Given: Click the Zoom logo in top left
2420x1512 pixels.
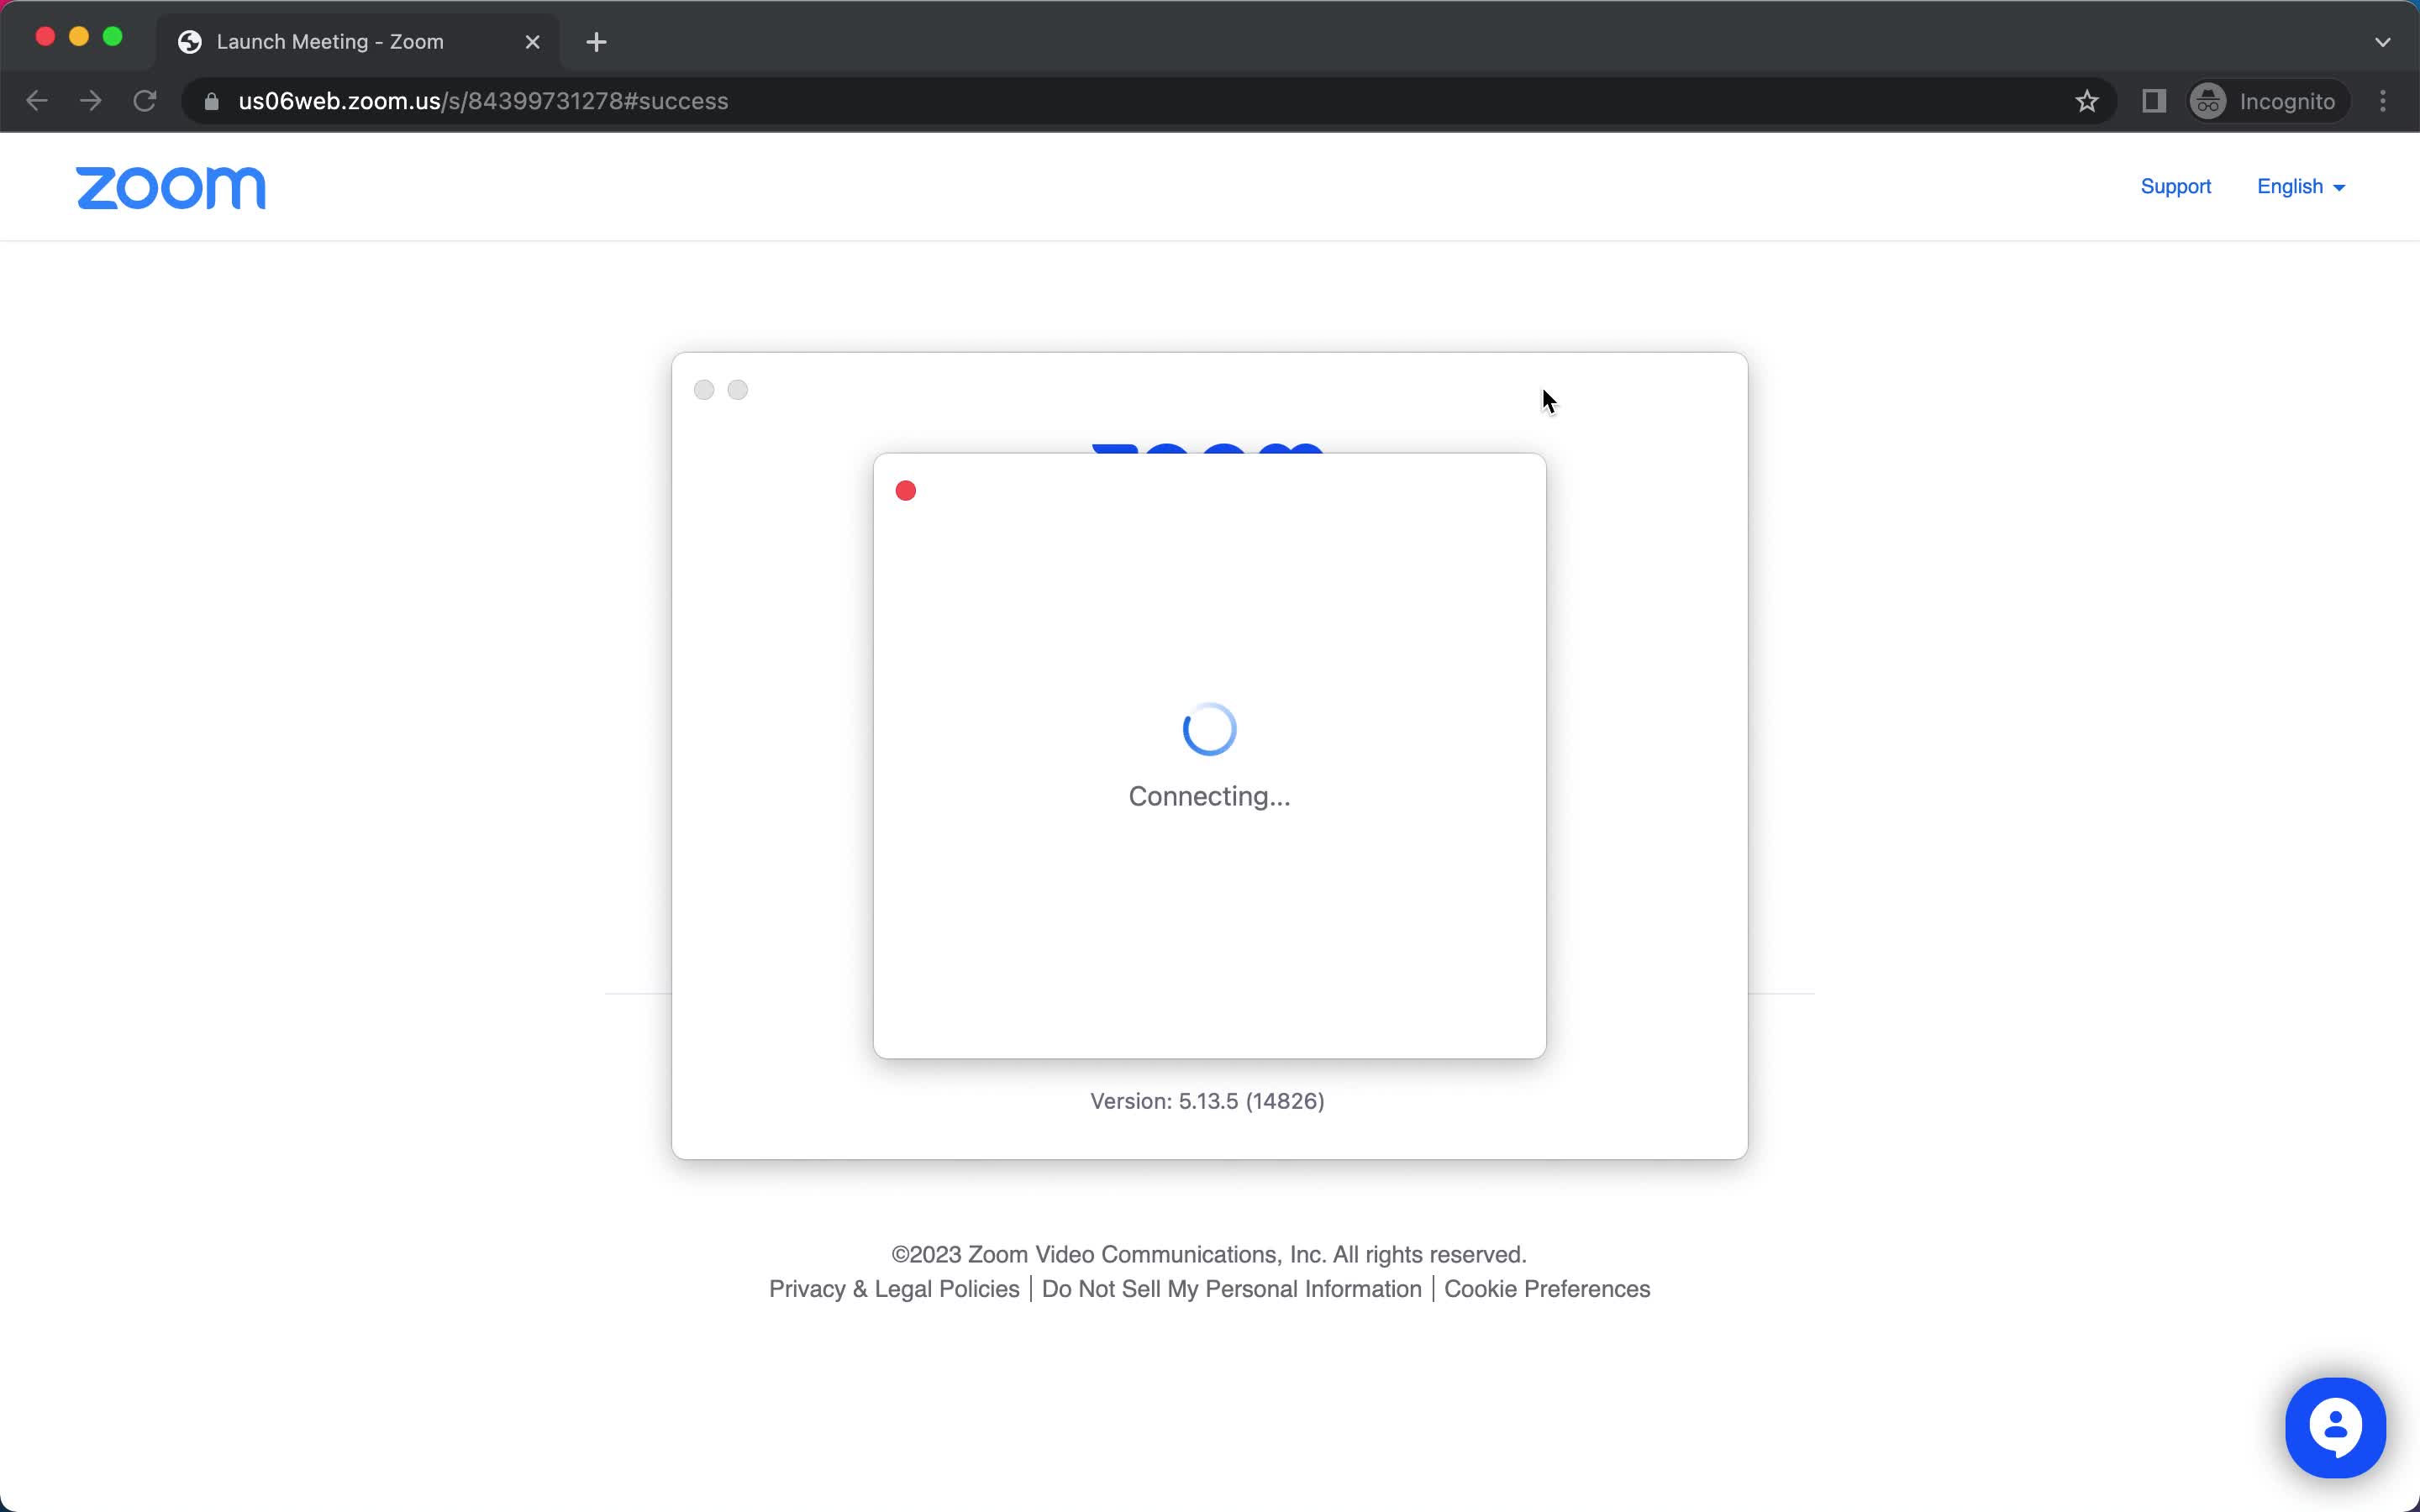Looking at the screenshot, I should (171, 186).
